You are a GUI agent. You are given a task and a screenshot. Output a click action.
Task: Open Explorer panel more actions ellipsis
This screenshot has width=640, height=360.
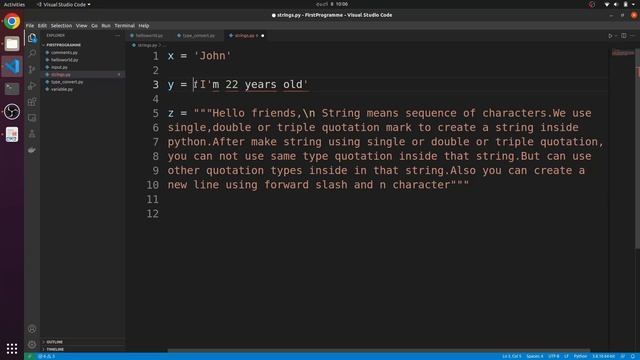point(118,36)
